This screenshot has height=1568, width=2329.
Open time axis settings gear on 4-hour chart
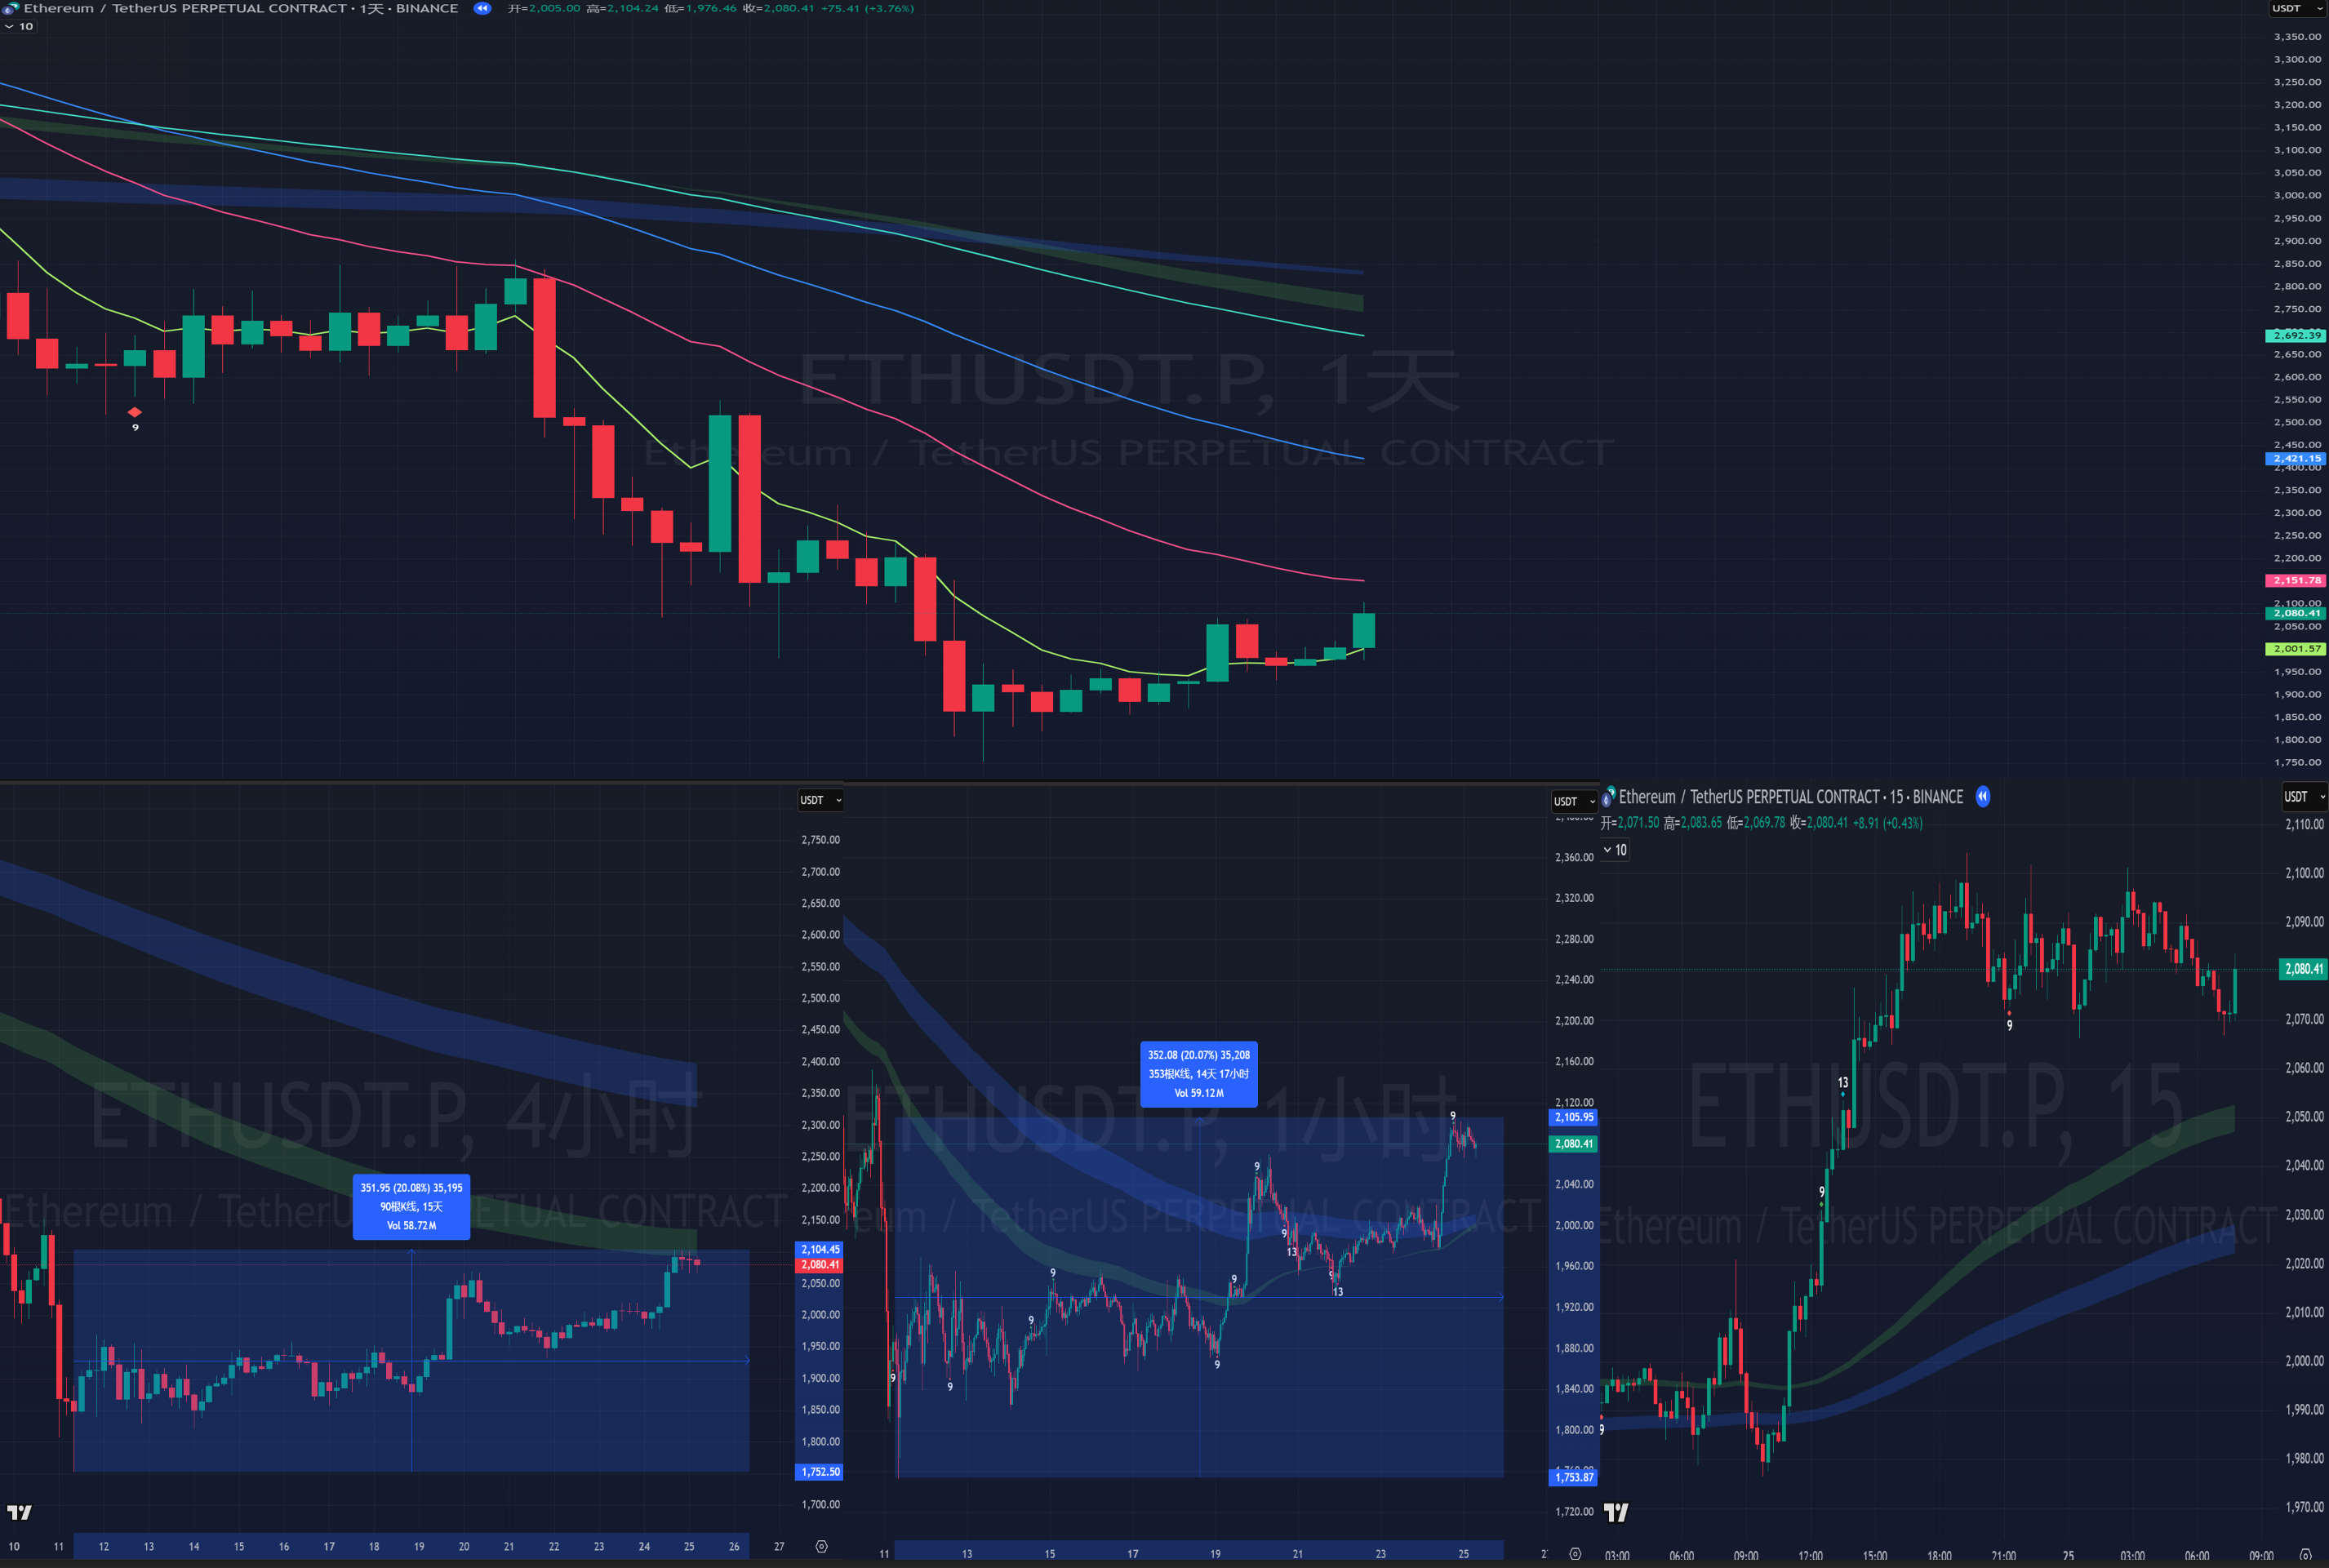(x=821, y=1546)
